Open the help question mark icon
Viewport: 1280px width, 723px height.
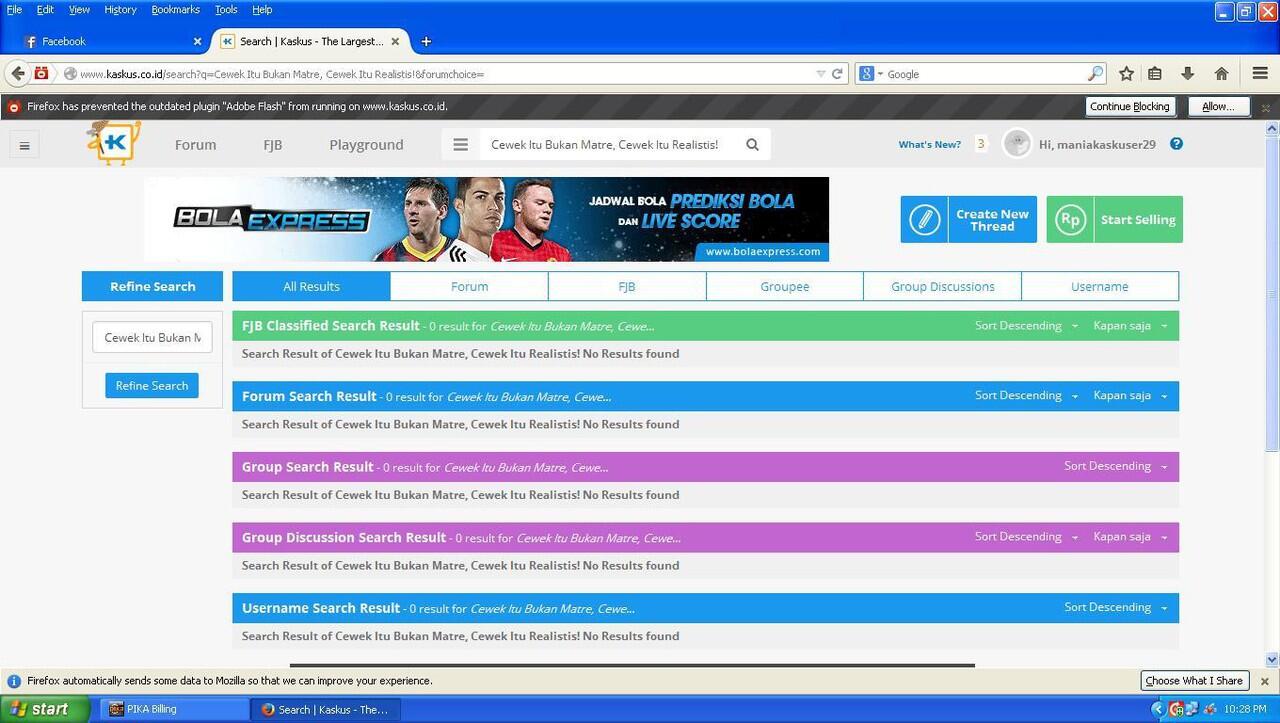point(1176,144)
